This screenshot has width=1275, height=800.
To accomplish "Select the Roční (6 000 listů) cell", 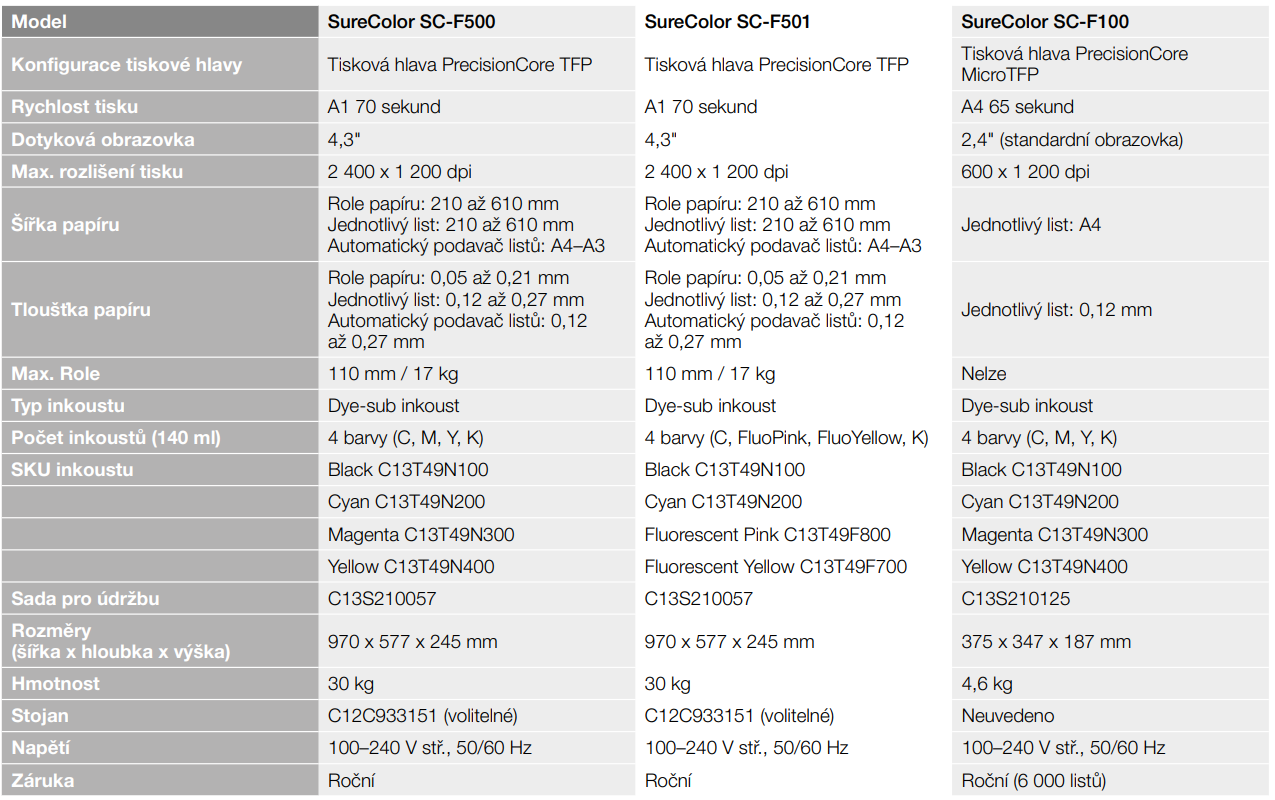I will pos(1111,780).
